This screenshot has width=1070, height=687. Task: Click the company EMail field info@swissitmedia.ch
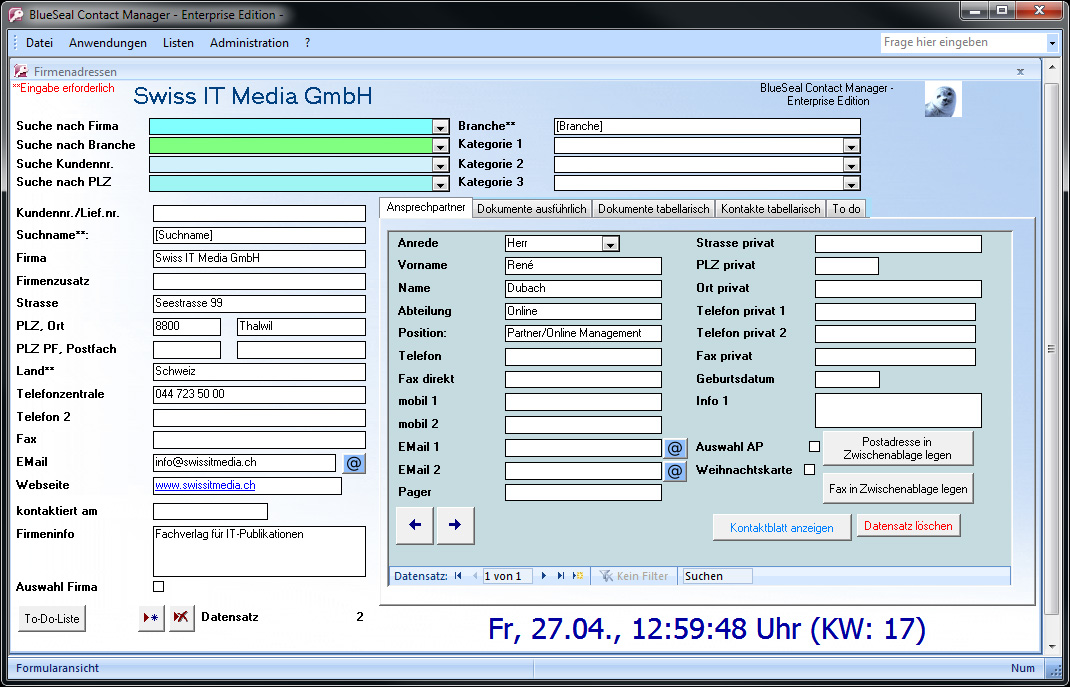tap(244, 463)
